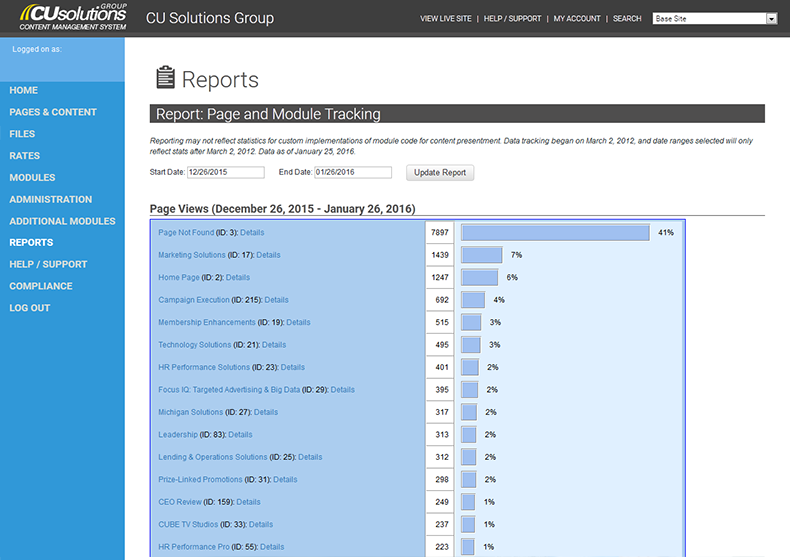
Task: Open CEO Review page link
Action: click(x=179, y=502)
